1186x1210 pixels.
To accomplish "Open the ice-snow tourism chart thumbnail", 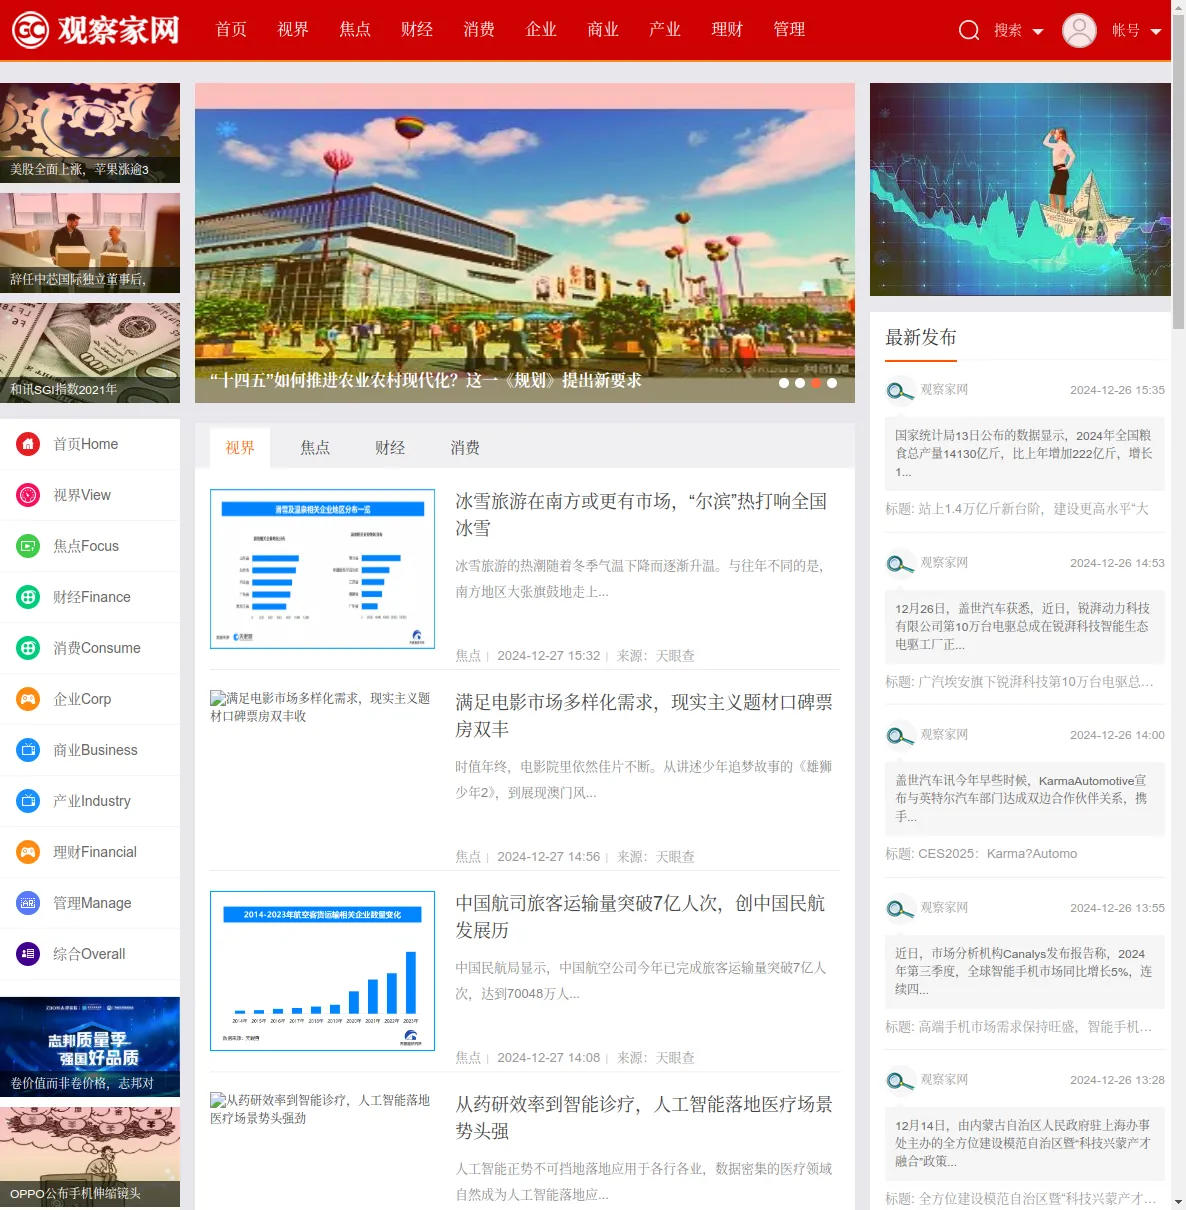I will [322, 569].
